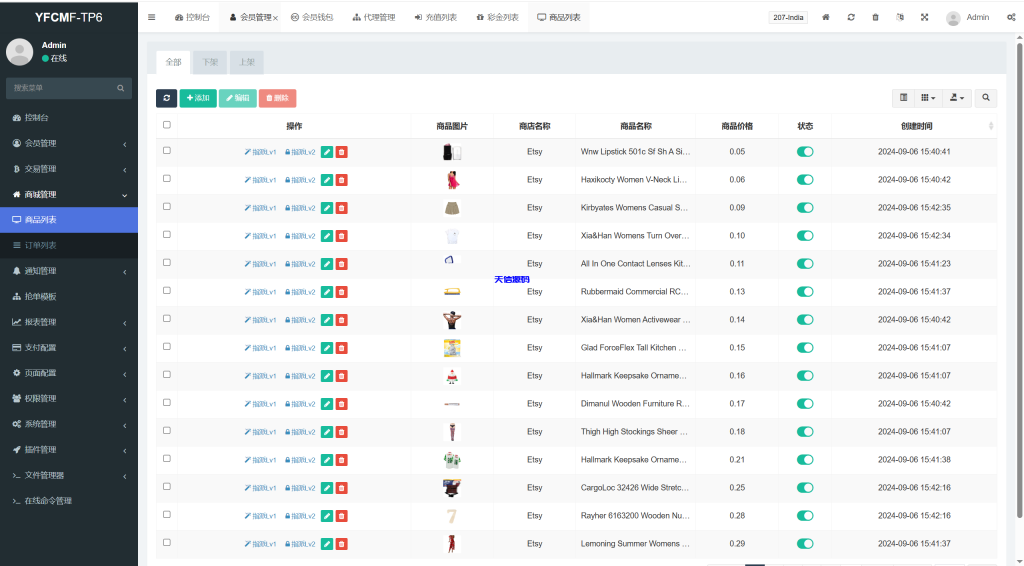This screenshot has width=1024, height=566.
Task: Click the hamburger menu toggle icon
Action: coord(152,18)
